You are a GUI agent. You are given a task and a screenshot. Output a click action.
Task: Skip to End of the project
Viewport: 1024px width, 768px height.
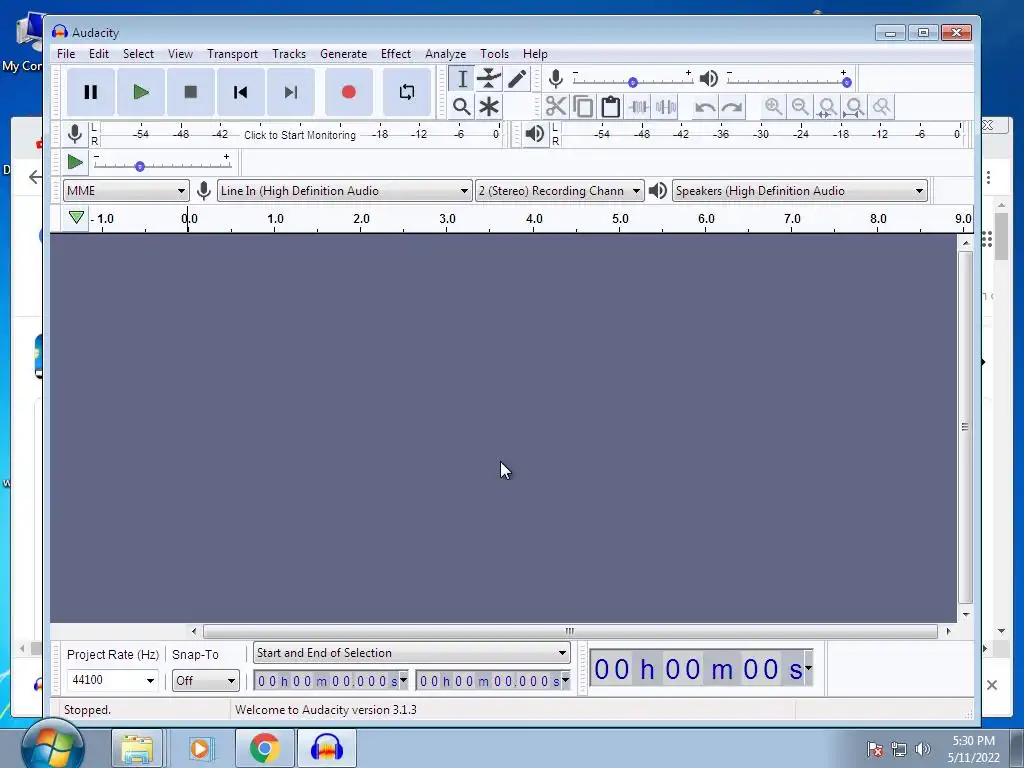pyautogui.click(x=291, y=92)
